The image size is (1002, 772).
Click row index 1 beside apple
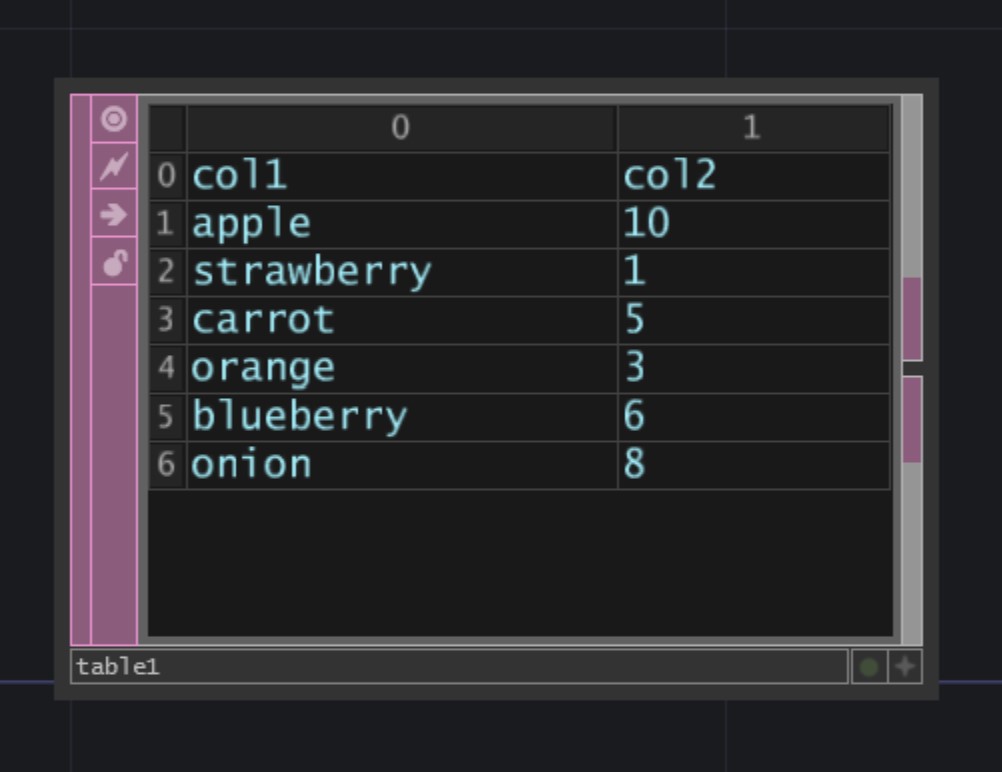click(167, 224)
